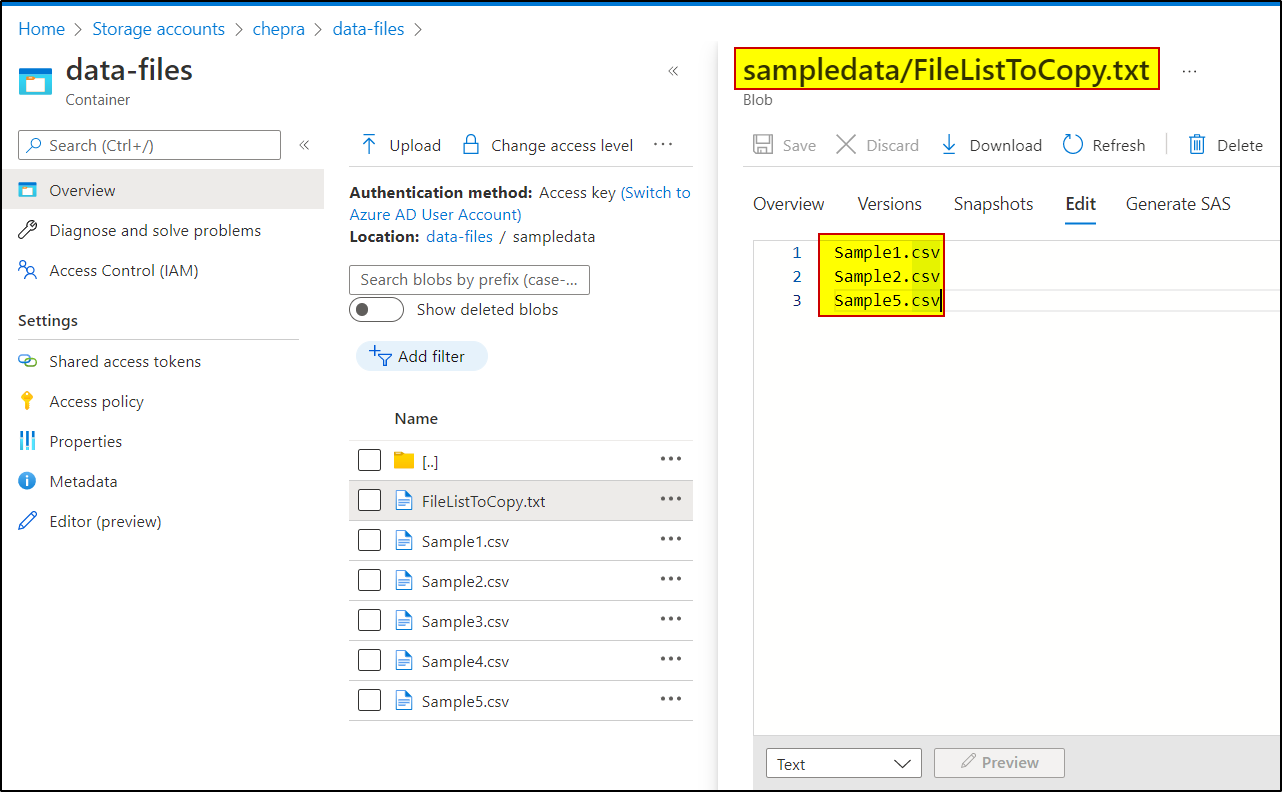Click the Editor (preview) pencil icon
The width and height of the screenshot is (1282, 792).
[x=28, y=521]
